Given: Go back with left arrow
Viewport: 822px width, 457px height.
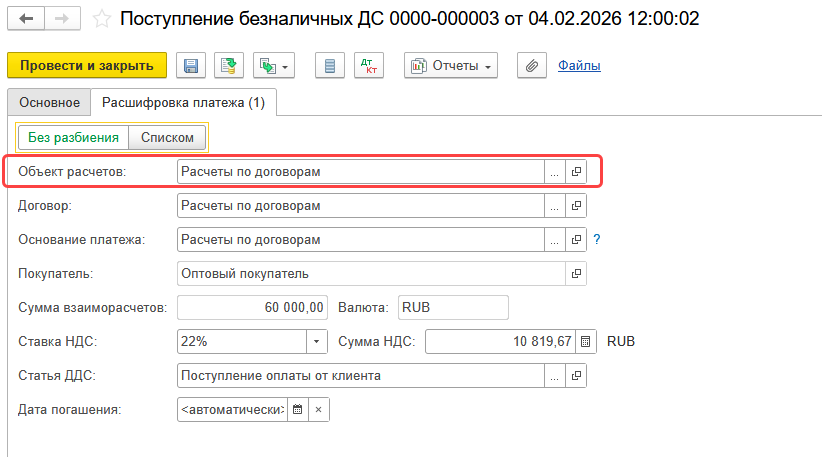Looking at the screenshot, I should tap(26, 19).
